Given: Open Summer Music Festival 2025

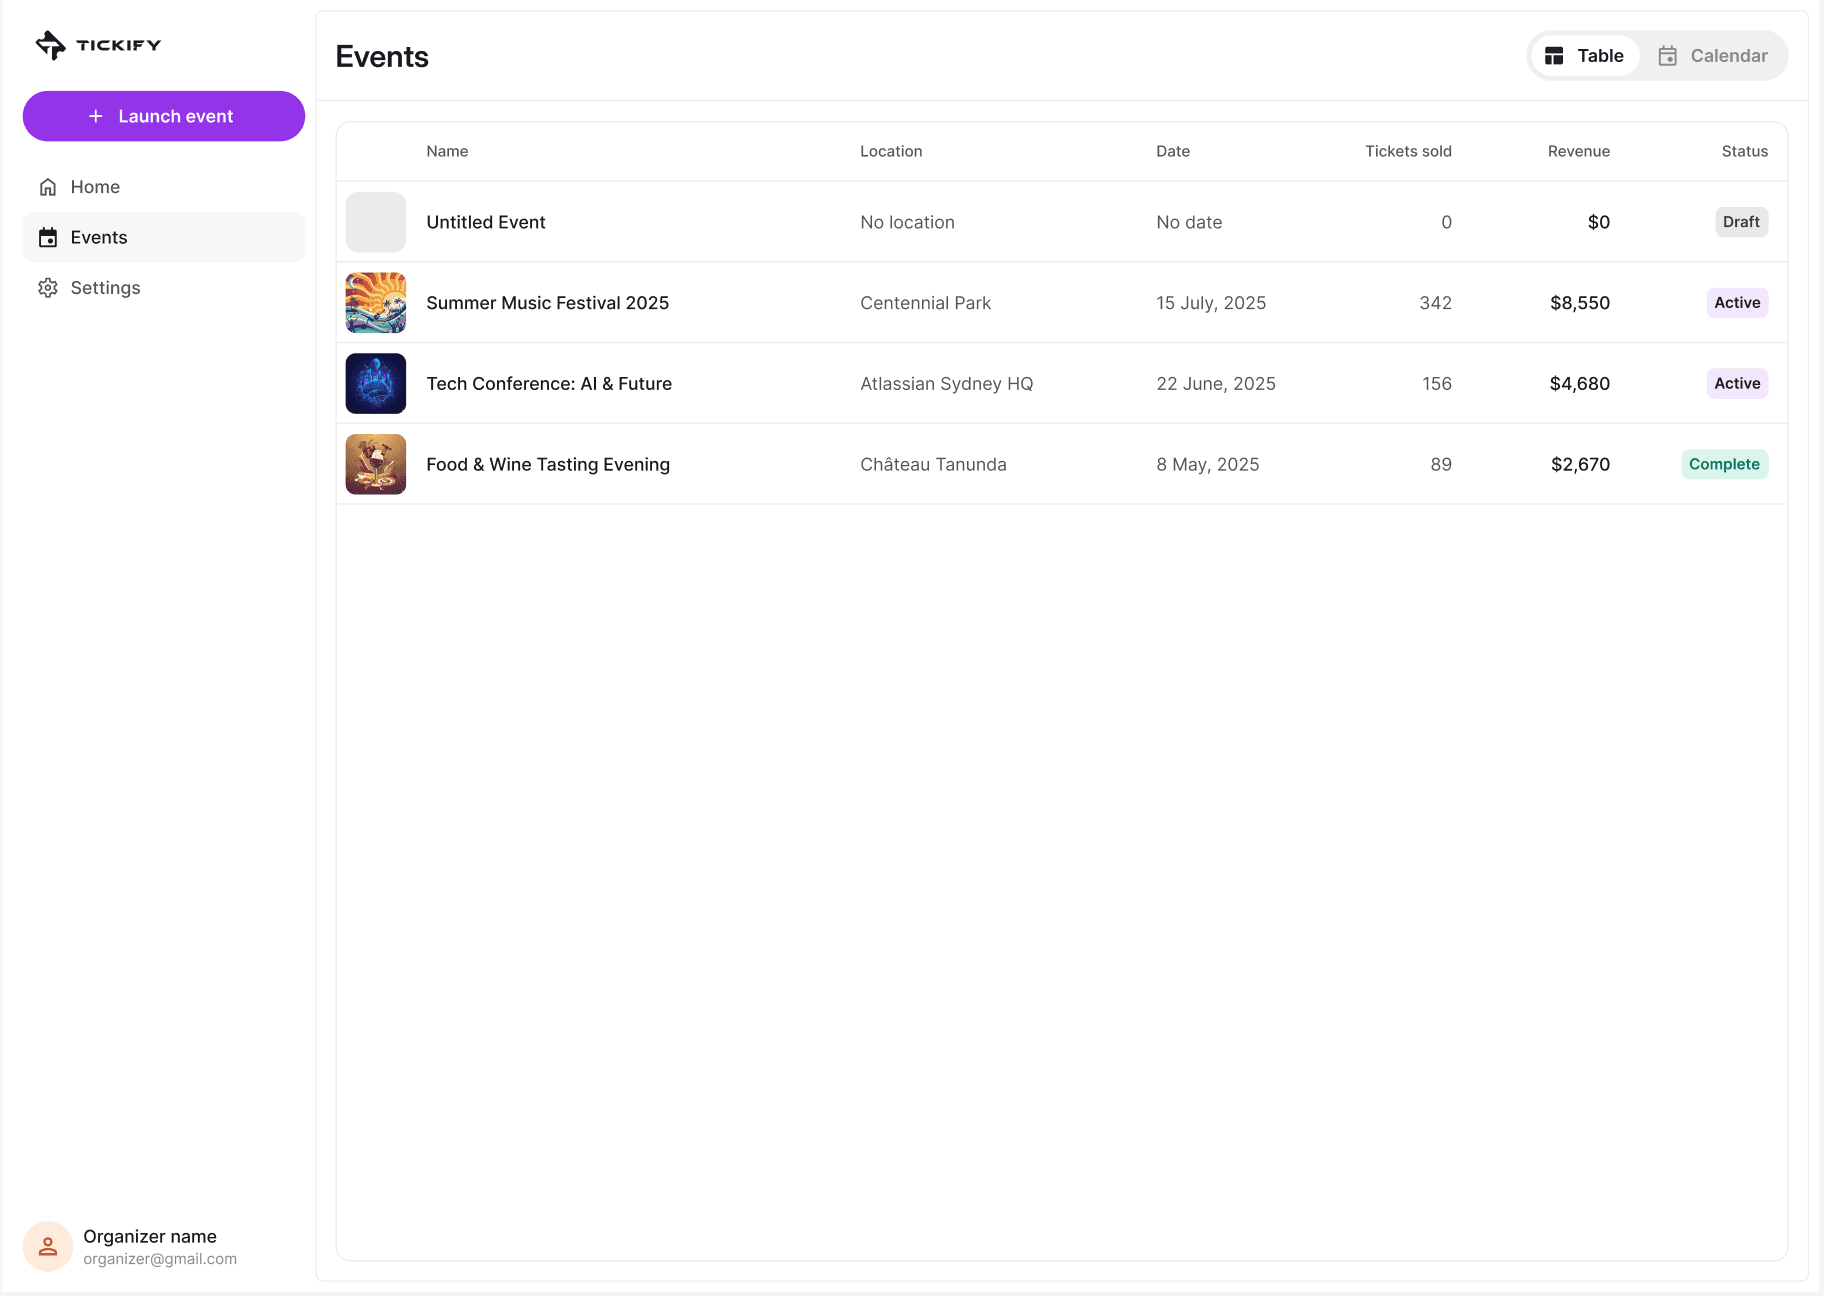Looking at the screenshot, I should (x=548, y=303).
